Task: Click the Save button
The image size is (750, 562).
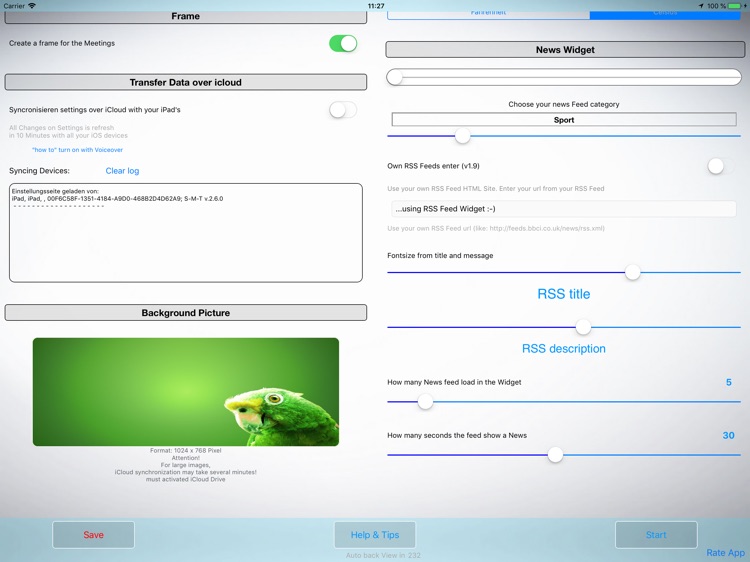Action: 93,535
